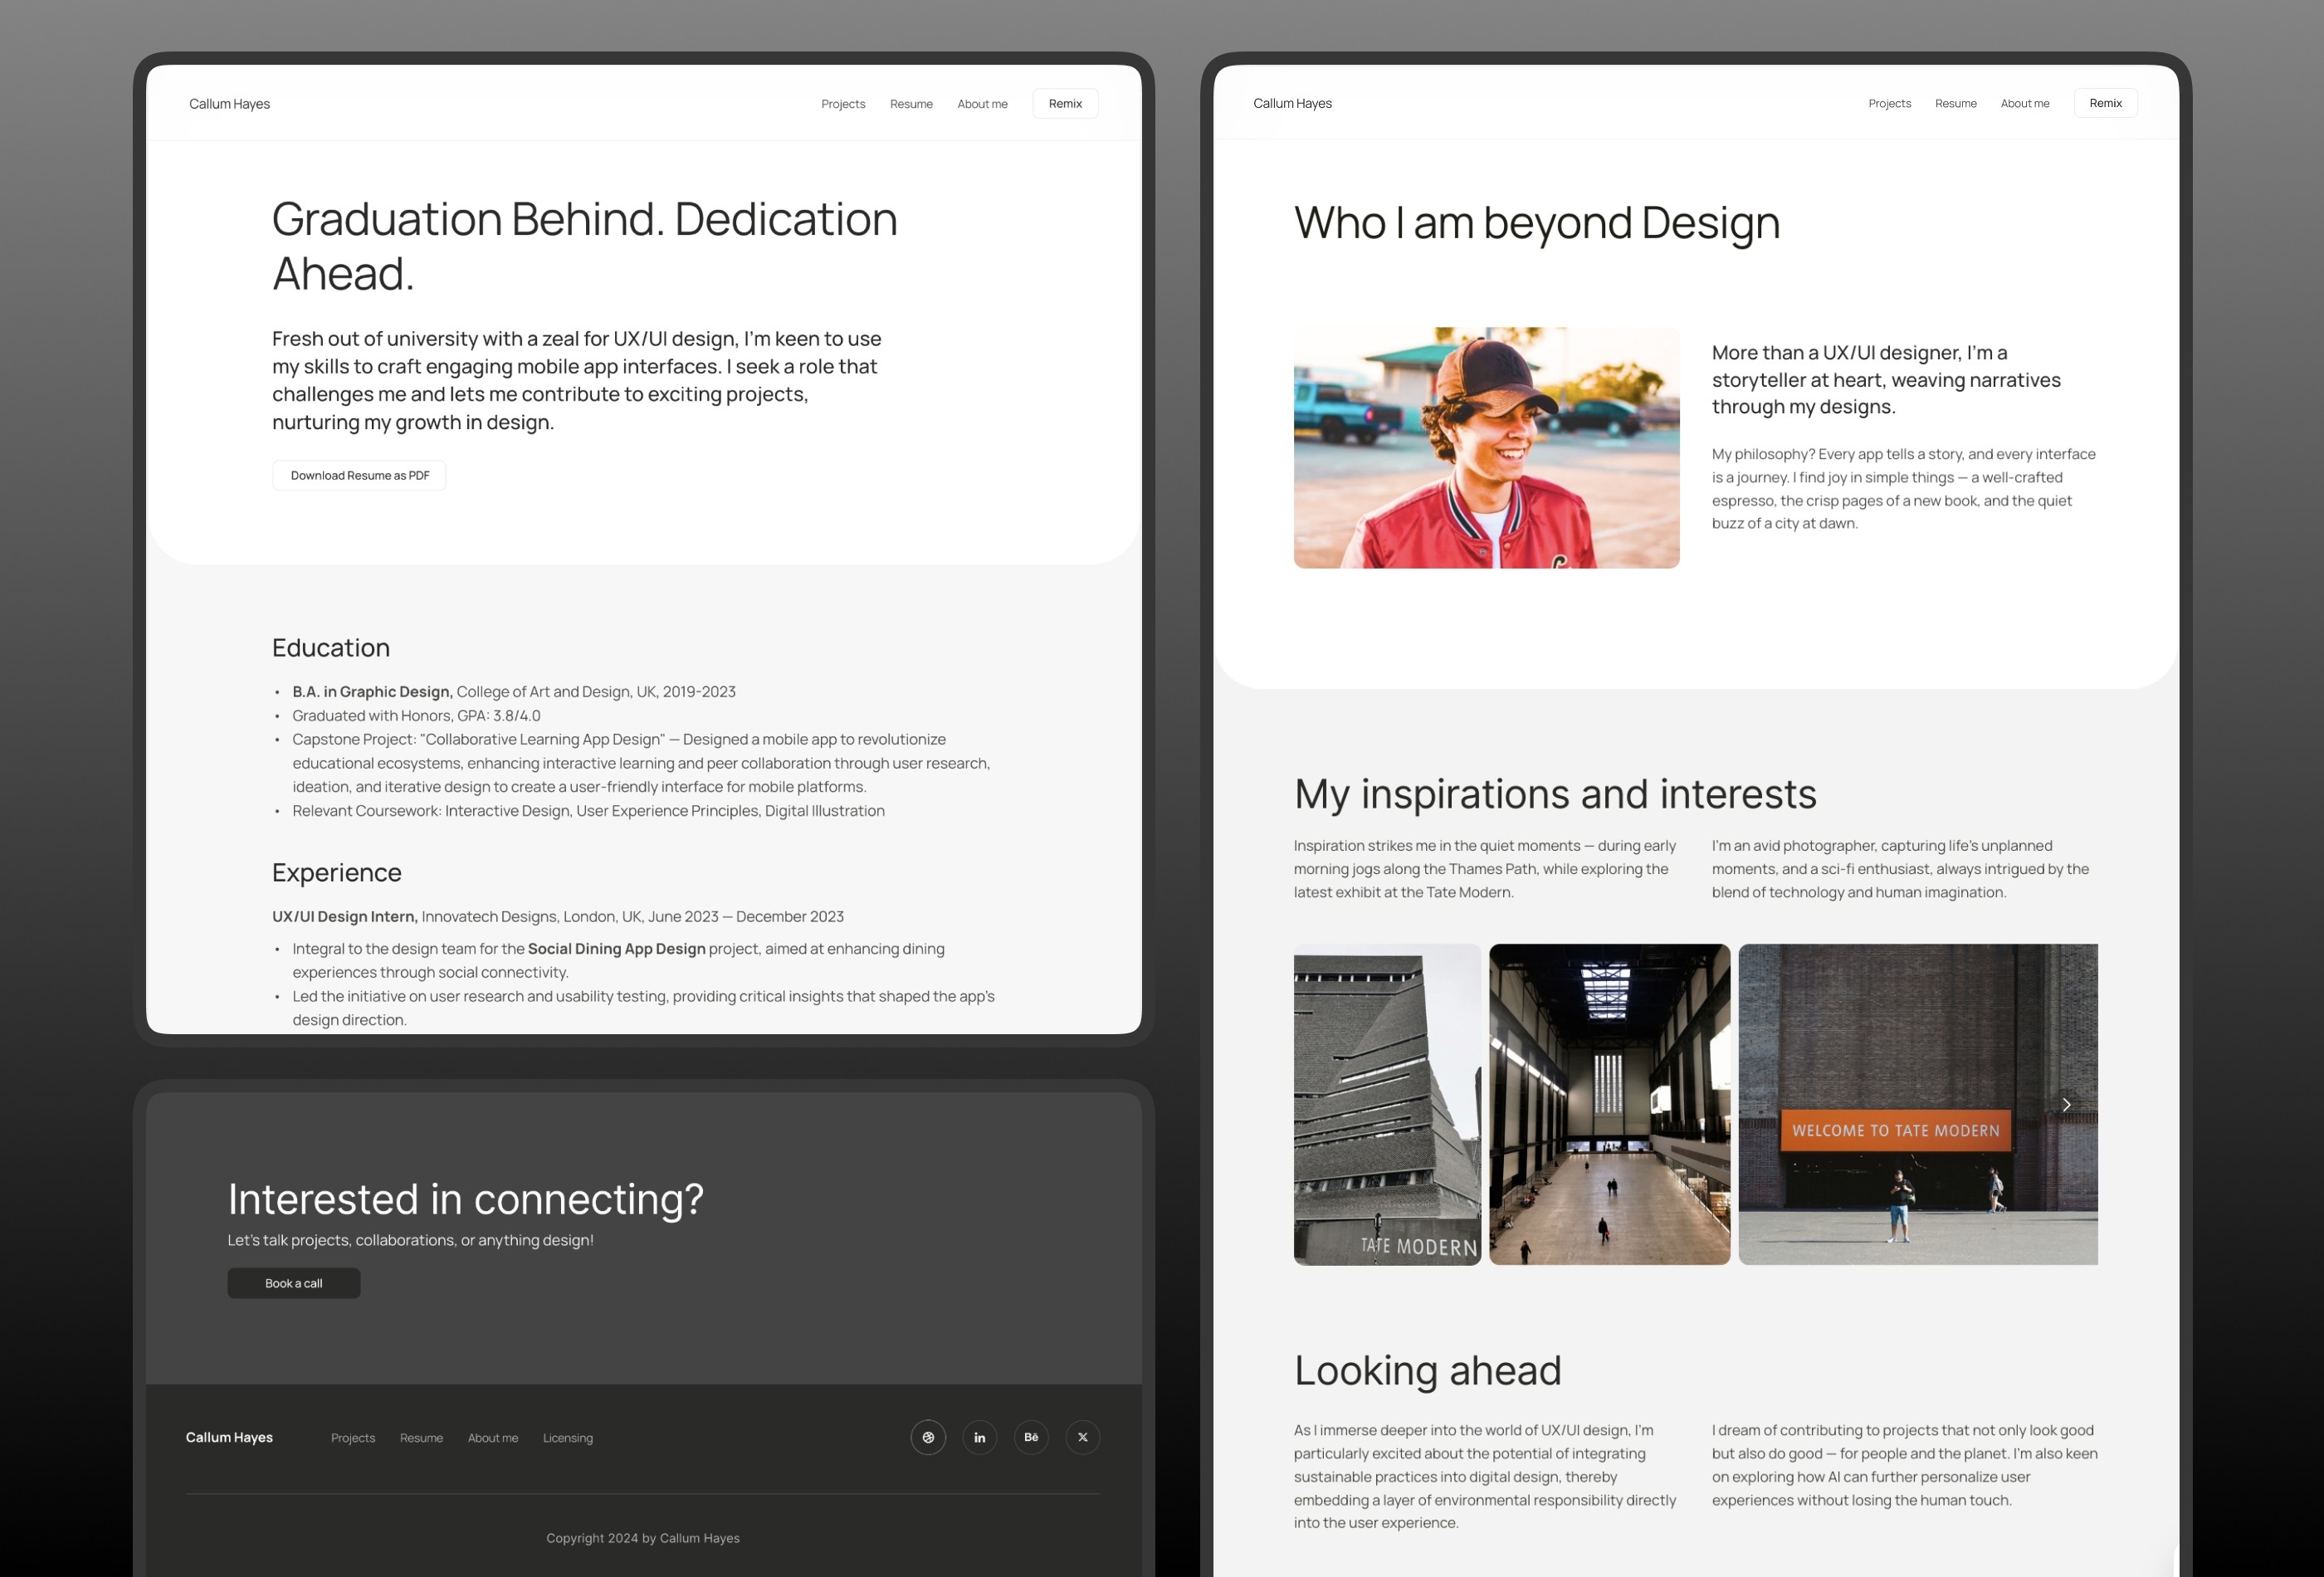Click Resume in the Resume page header

911,104
